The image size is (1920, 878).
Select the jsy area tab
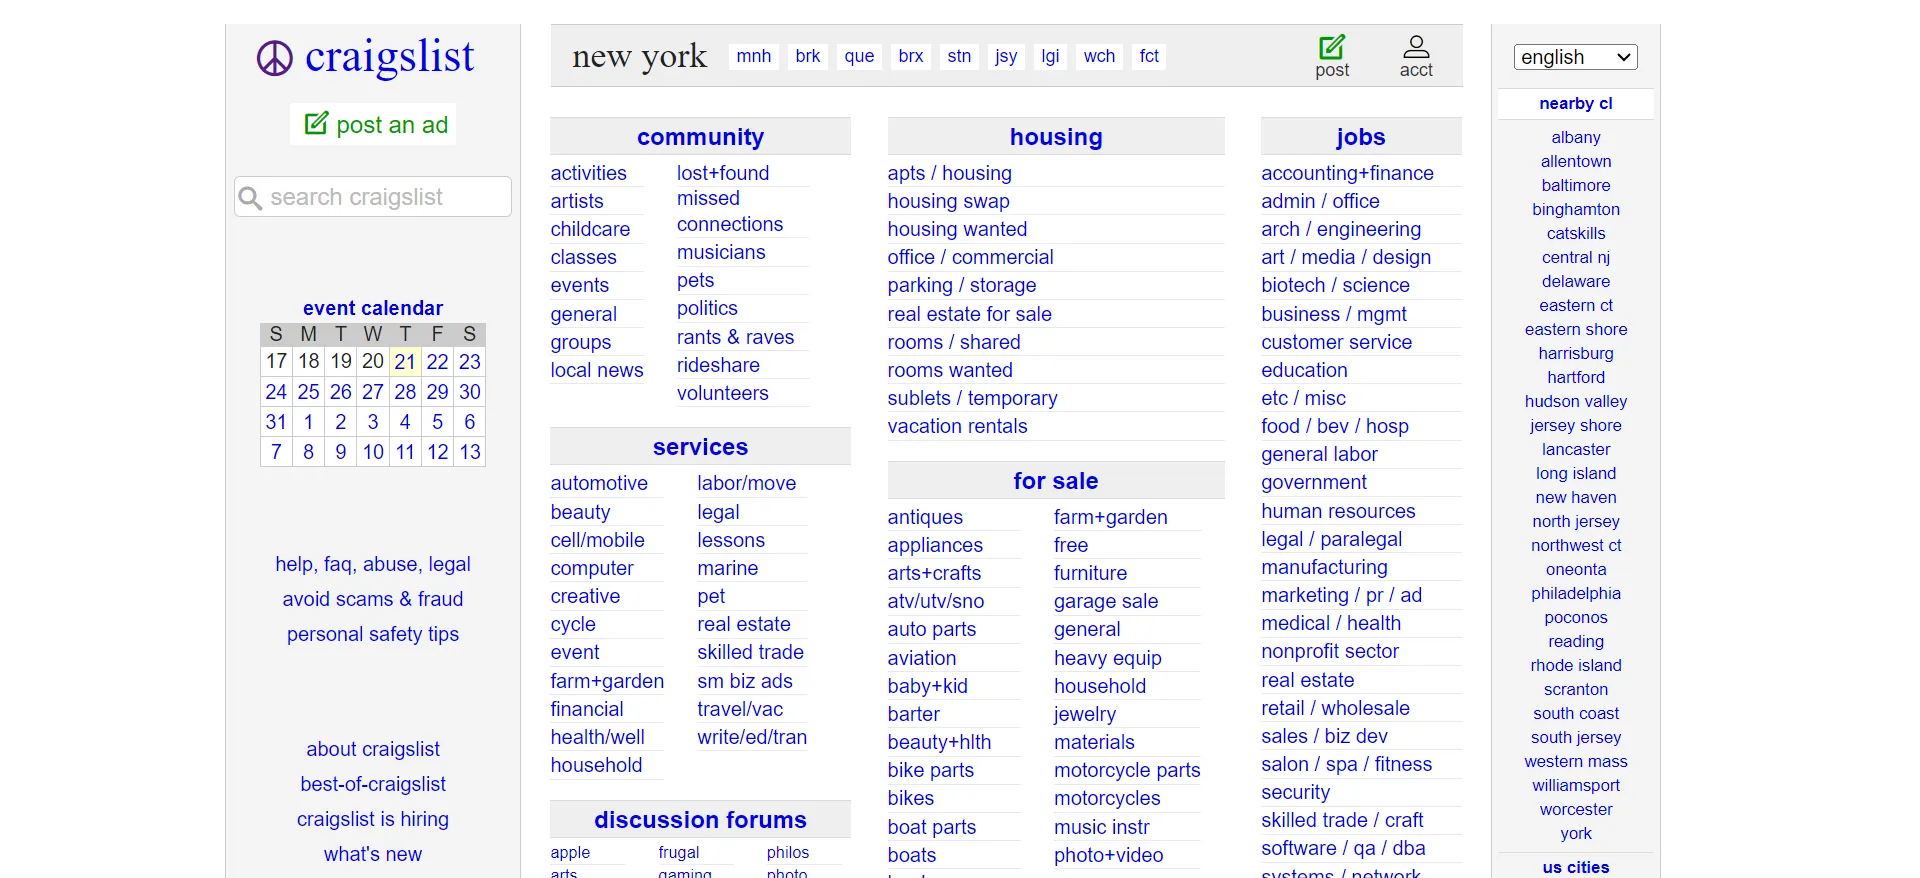(1006, 56)
